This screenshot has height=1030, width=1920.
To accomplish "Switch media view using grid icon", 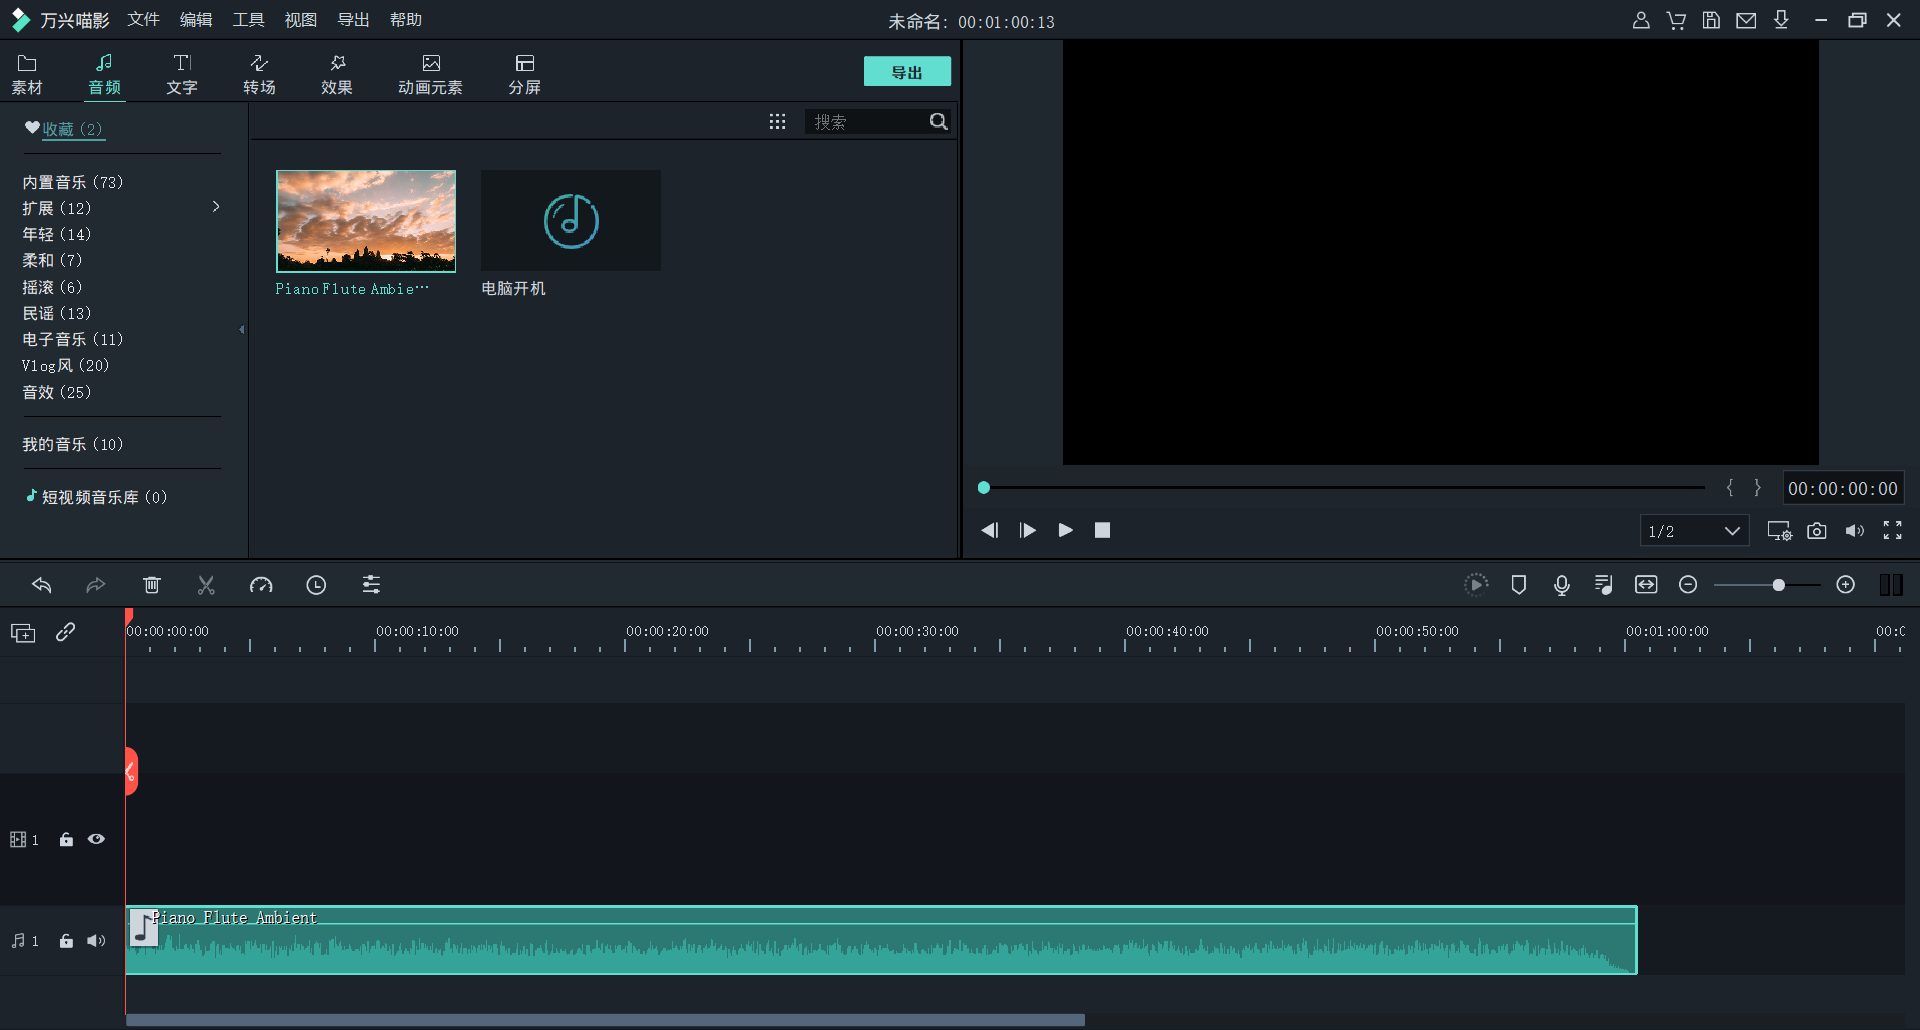I will click(777, 122).
